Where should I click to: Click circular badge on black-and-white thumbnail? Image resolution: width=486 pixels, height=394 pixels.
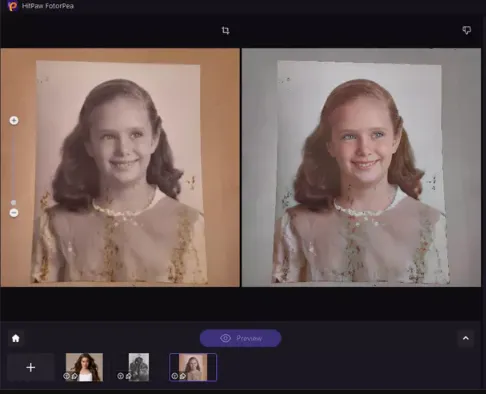tap(120, 376)
